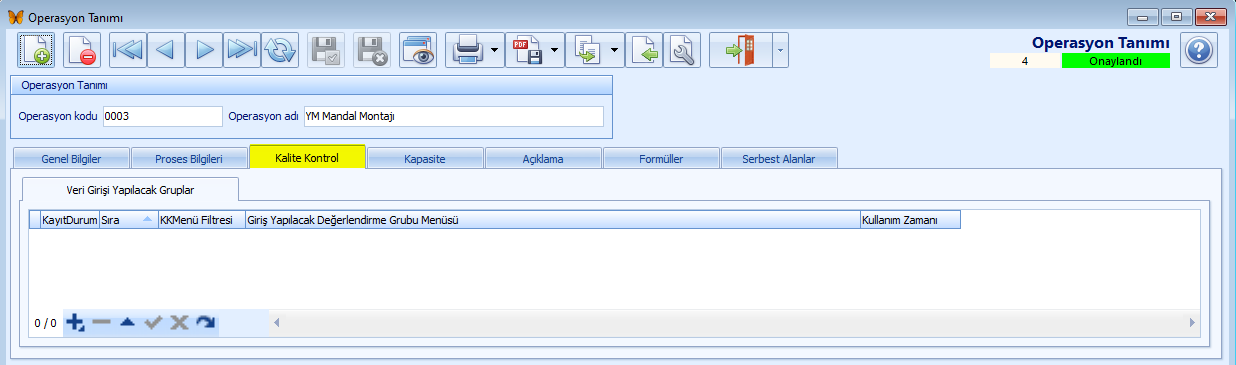Switch to the Genel Bilgiler tab

(x=71, y=158)
